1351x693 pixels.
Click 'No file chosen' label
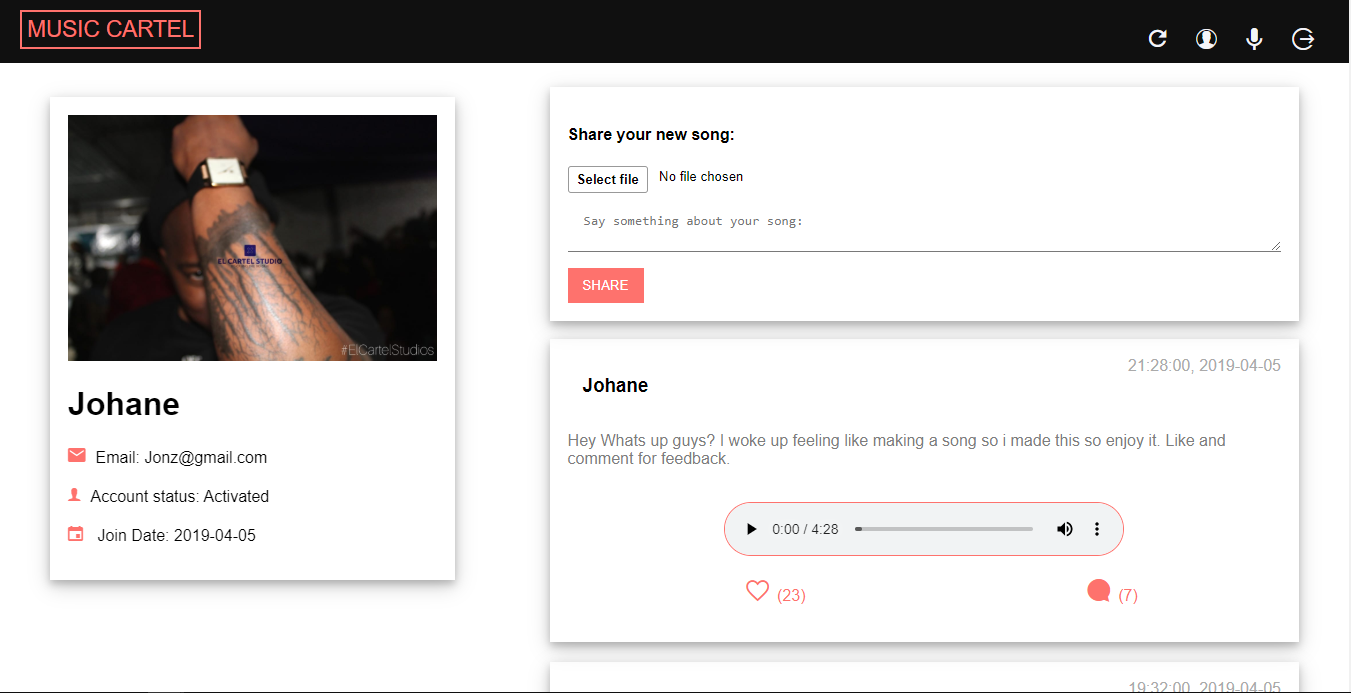pyautogui.click(x=701, y=177)
